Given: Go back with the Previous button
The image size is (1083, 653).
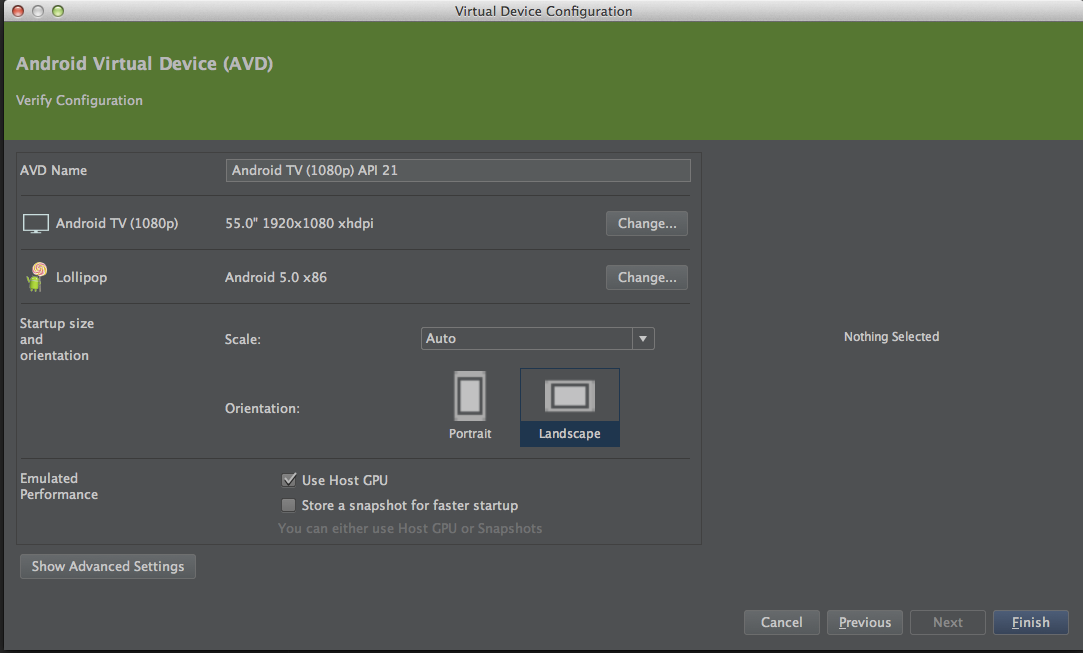Looking at the screenshot, I should [865, 622].
